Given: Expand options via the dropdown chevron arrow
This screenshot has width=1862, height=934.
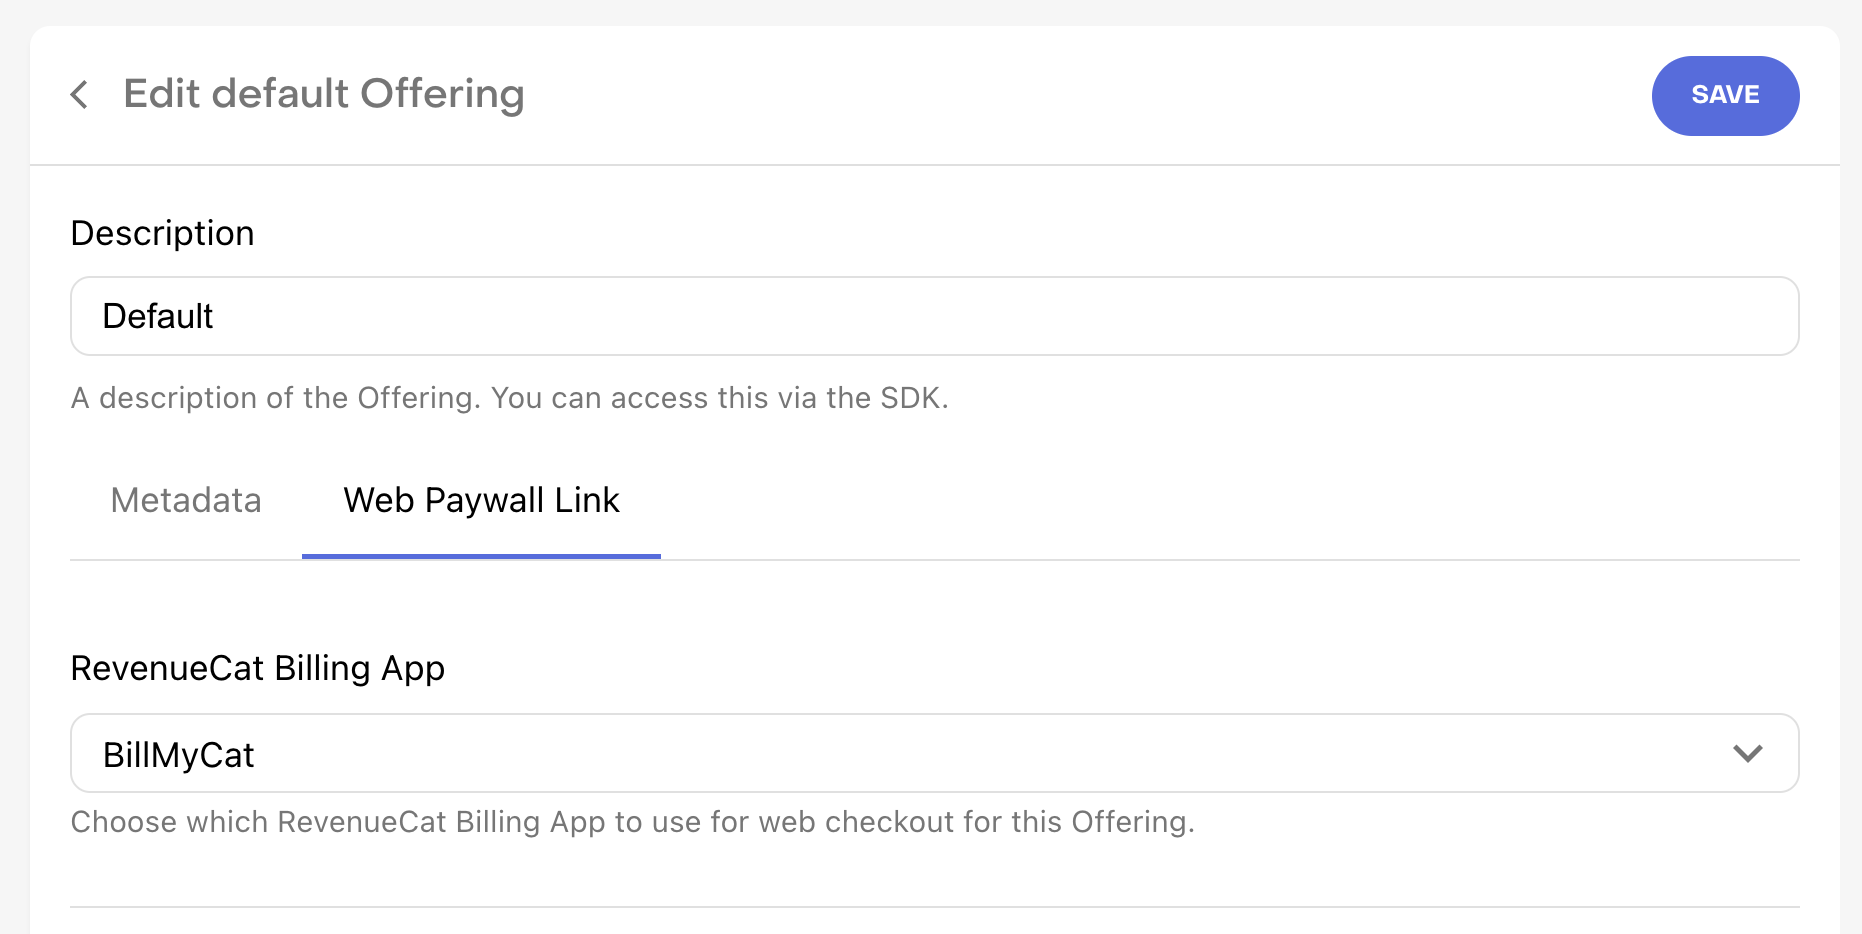Looking at the screenshot, I should [1747, 753].
